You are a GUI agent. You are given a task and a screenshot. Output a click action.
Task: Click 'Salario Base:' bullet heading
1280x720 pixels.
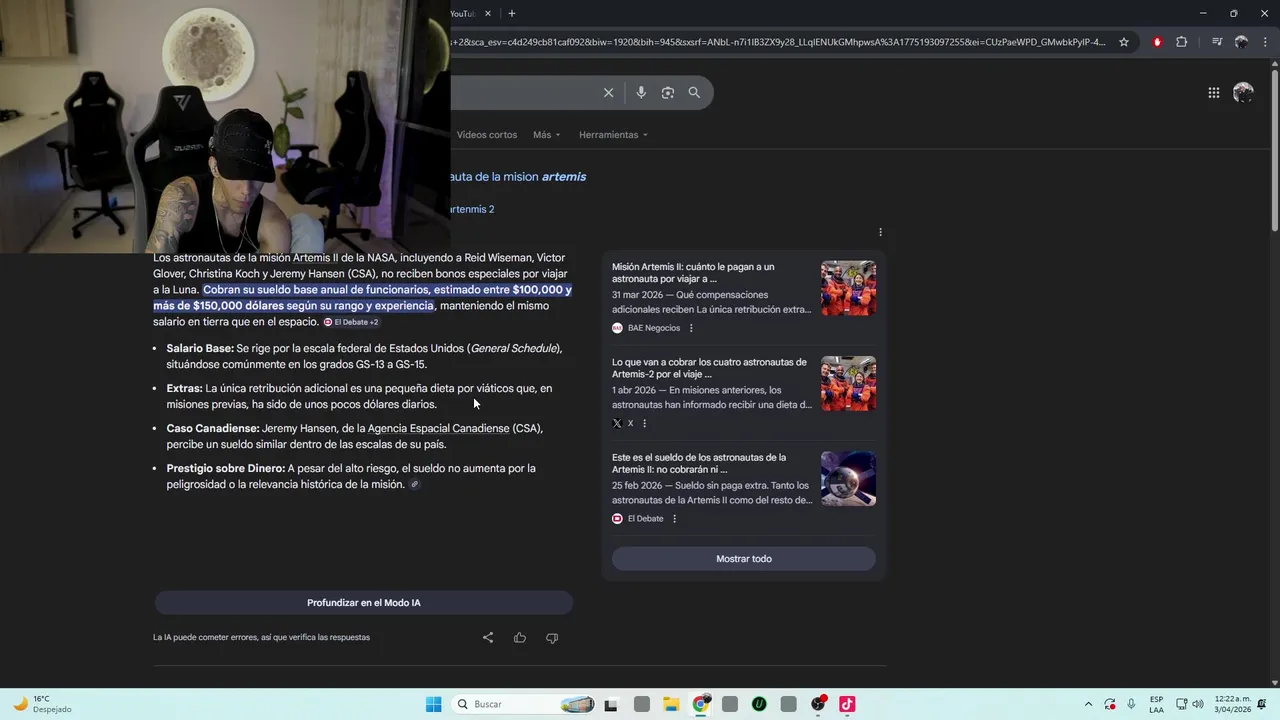[x=200, y=348]
